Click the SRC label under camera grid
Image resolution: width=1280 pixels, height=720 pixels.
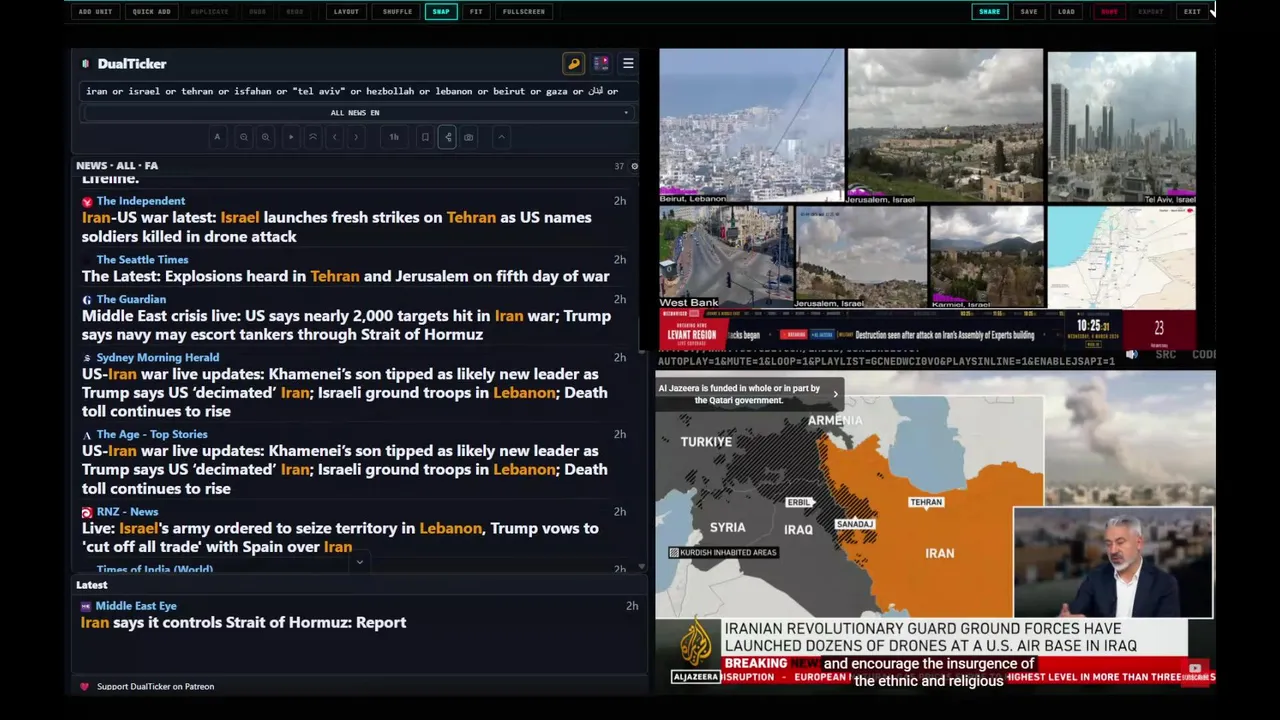pos(1165,355)
